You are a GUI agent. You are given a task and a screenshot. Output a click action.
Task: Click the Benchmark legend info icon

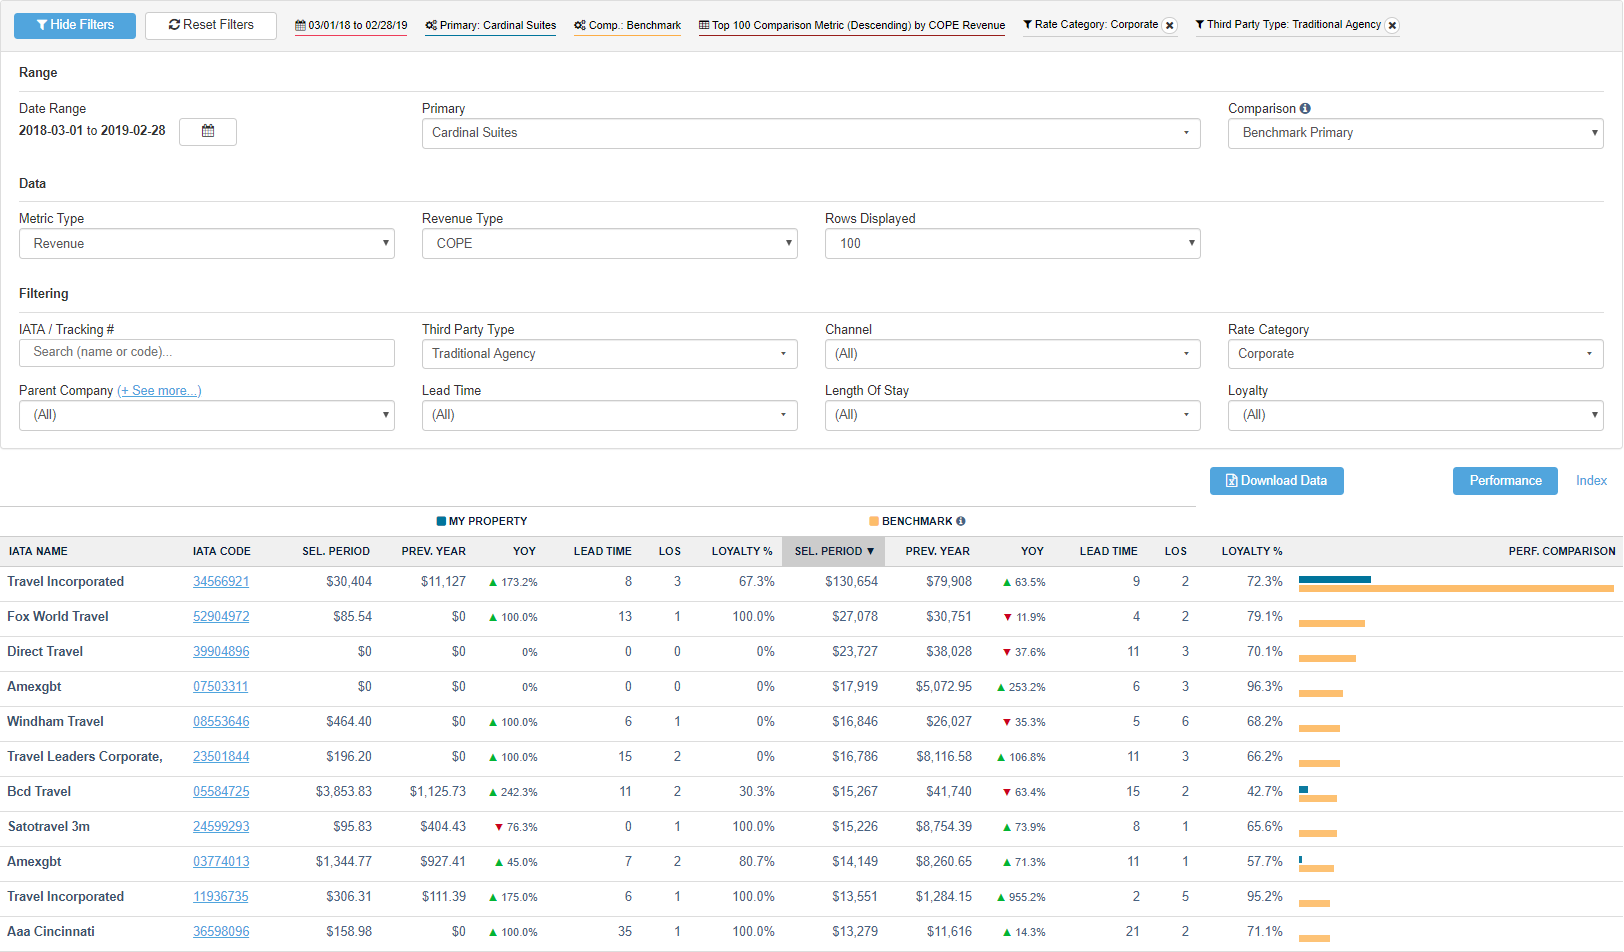pos(961,521)
